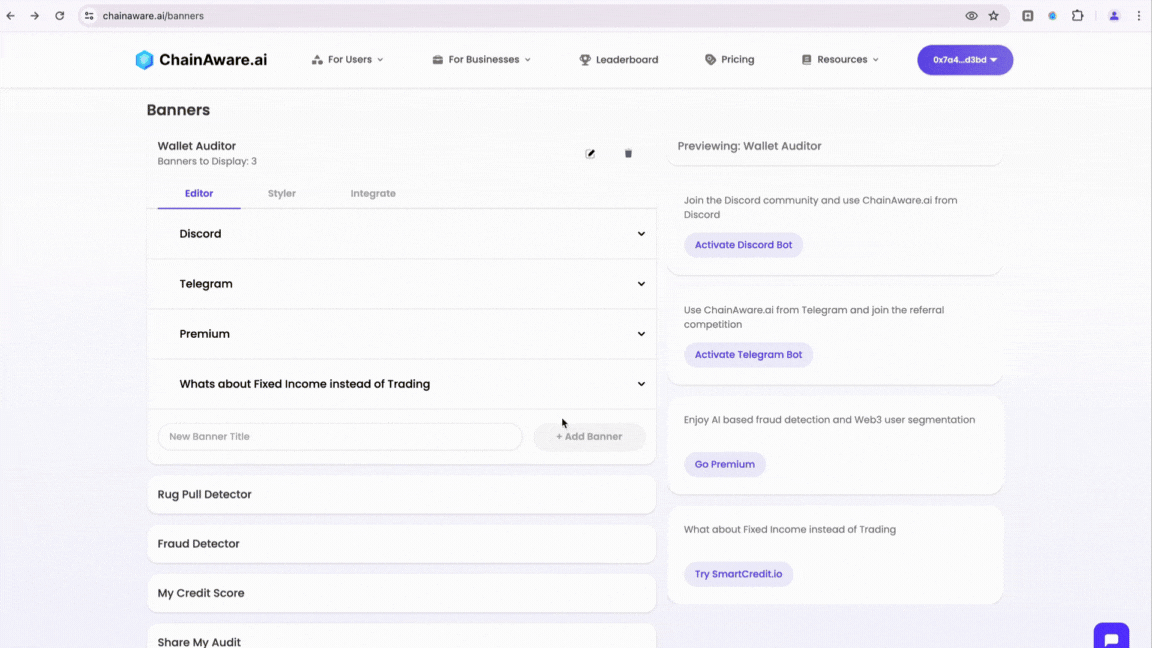Click the Try SmartCredit.io button
The width and height of the screenshot is (1152, 648).
[738, 574]
